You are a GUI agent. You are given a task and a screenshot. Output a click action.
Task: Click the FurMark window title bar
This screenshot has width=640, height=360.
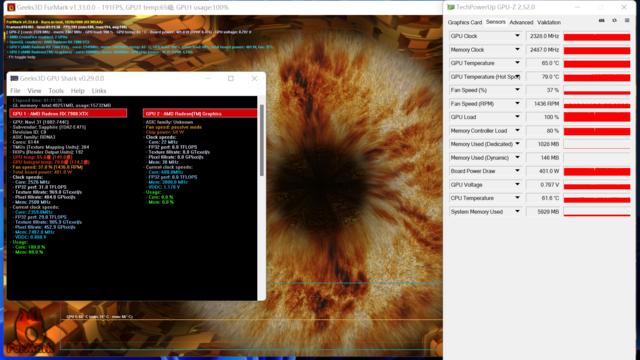[222, 7]
